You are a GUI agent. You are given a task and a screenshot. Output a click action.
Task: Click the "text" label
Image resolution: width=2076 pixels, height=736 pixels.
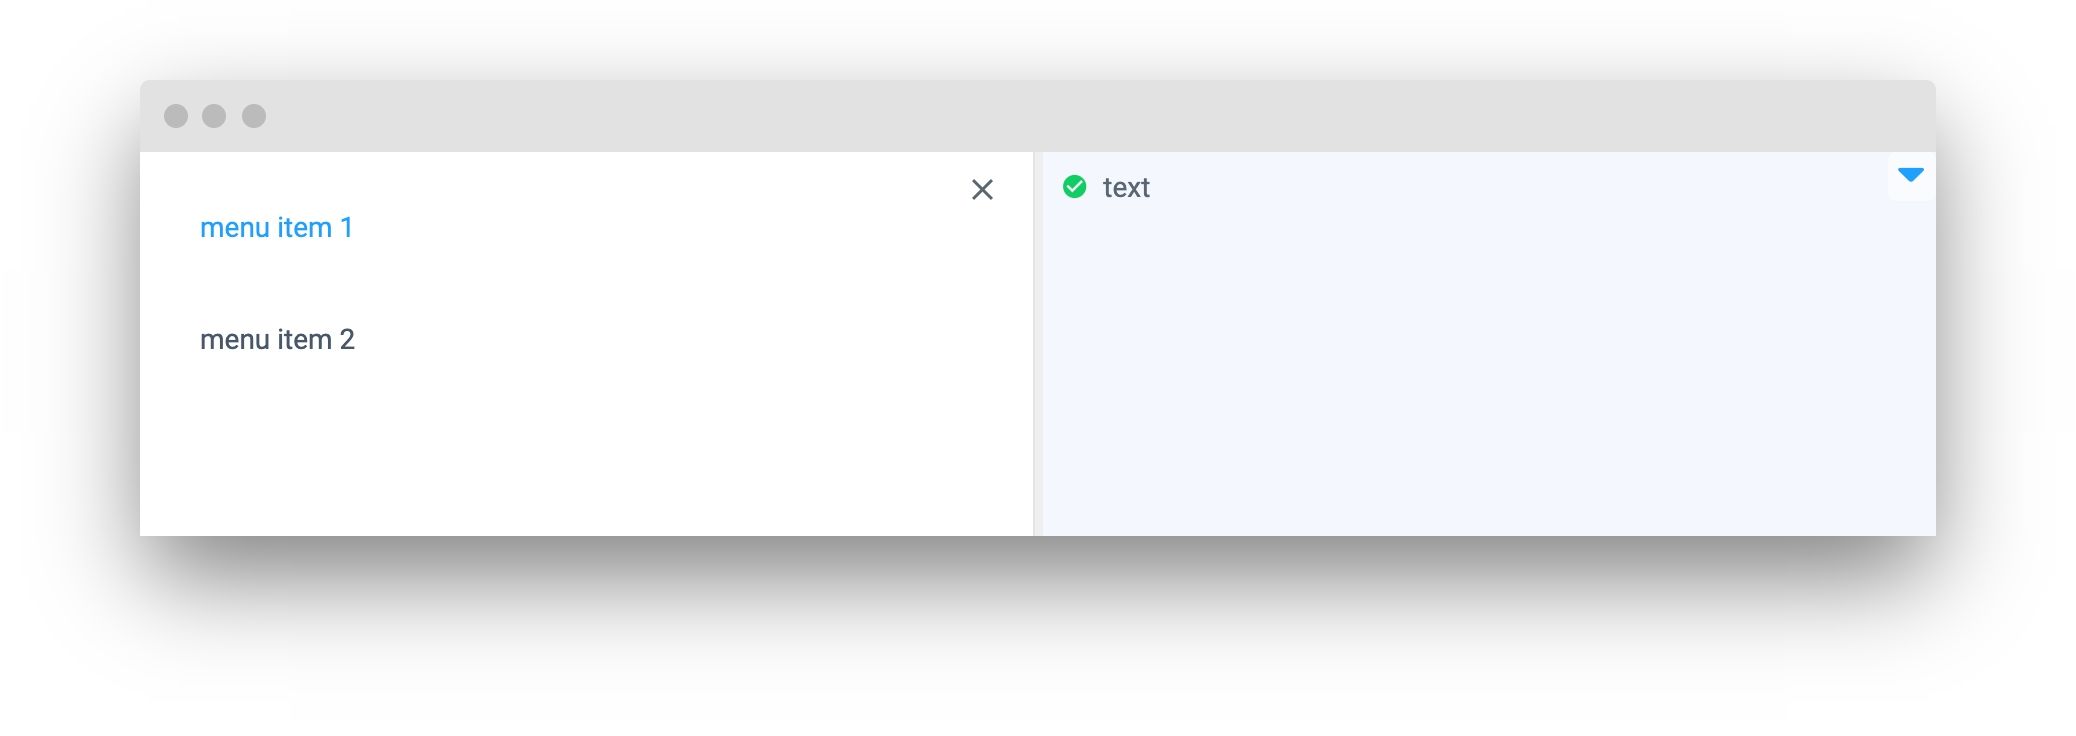pyautogui.click(x=1126, y=188)
